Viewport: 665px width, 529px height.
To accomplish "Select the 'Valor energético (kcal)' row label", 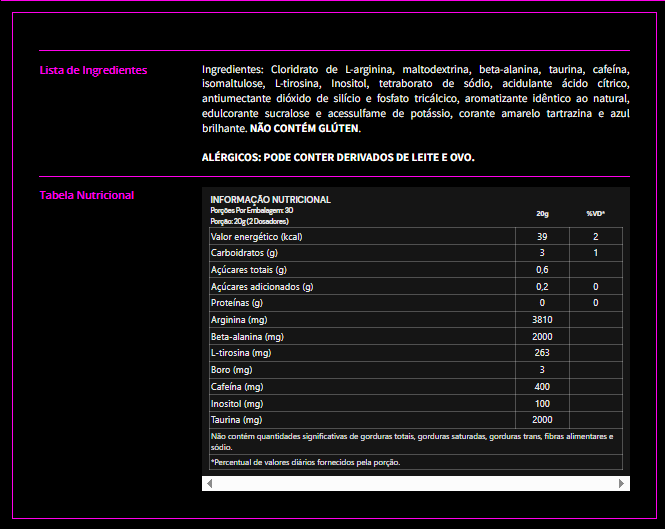I will tap(256, 236).
